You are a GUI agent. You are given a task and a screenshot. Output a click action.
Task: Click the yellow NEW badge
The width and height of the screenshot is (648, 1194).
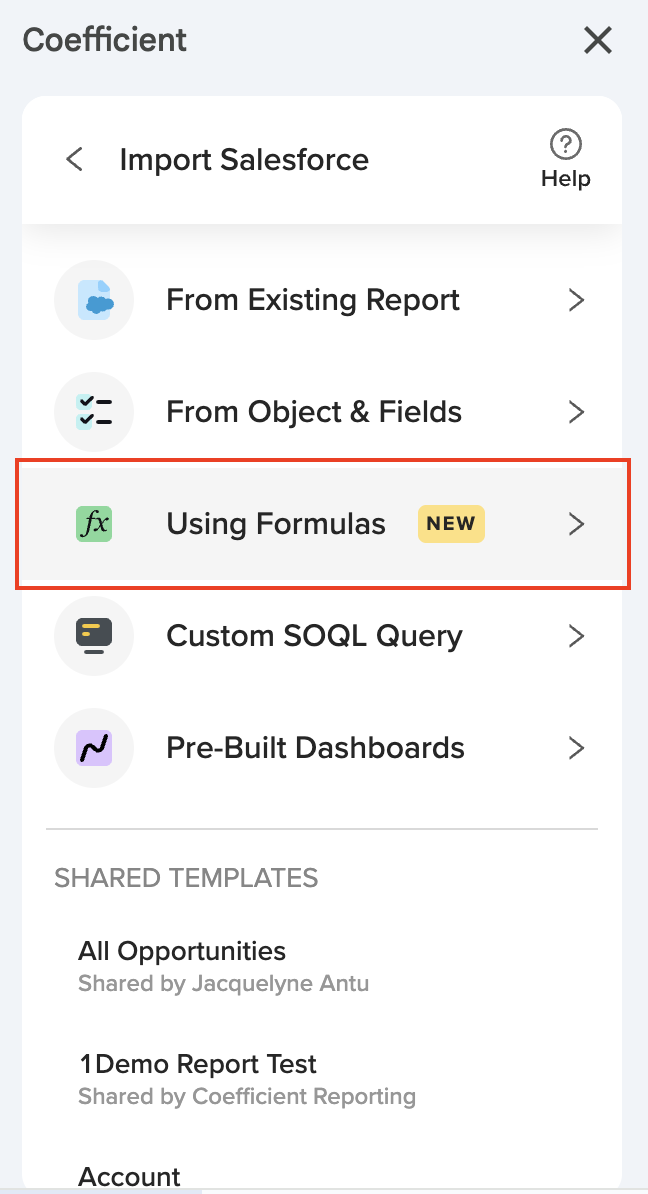(x=451, y=524)
